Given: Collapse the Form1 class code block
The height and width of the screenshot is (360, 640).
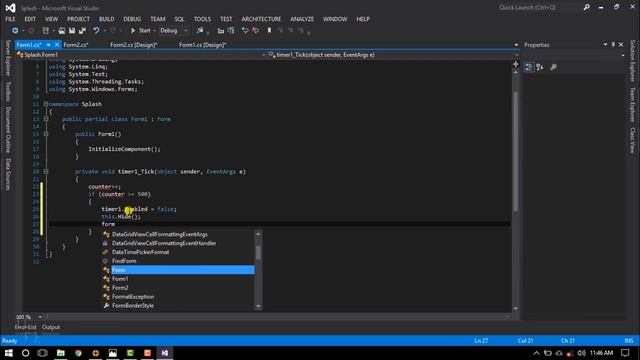Looking at the screenshot, I should (46, 119).
